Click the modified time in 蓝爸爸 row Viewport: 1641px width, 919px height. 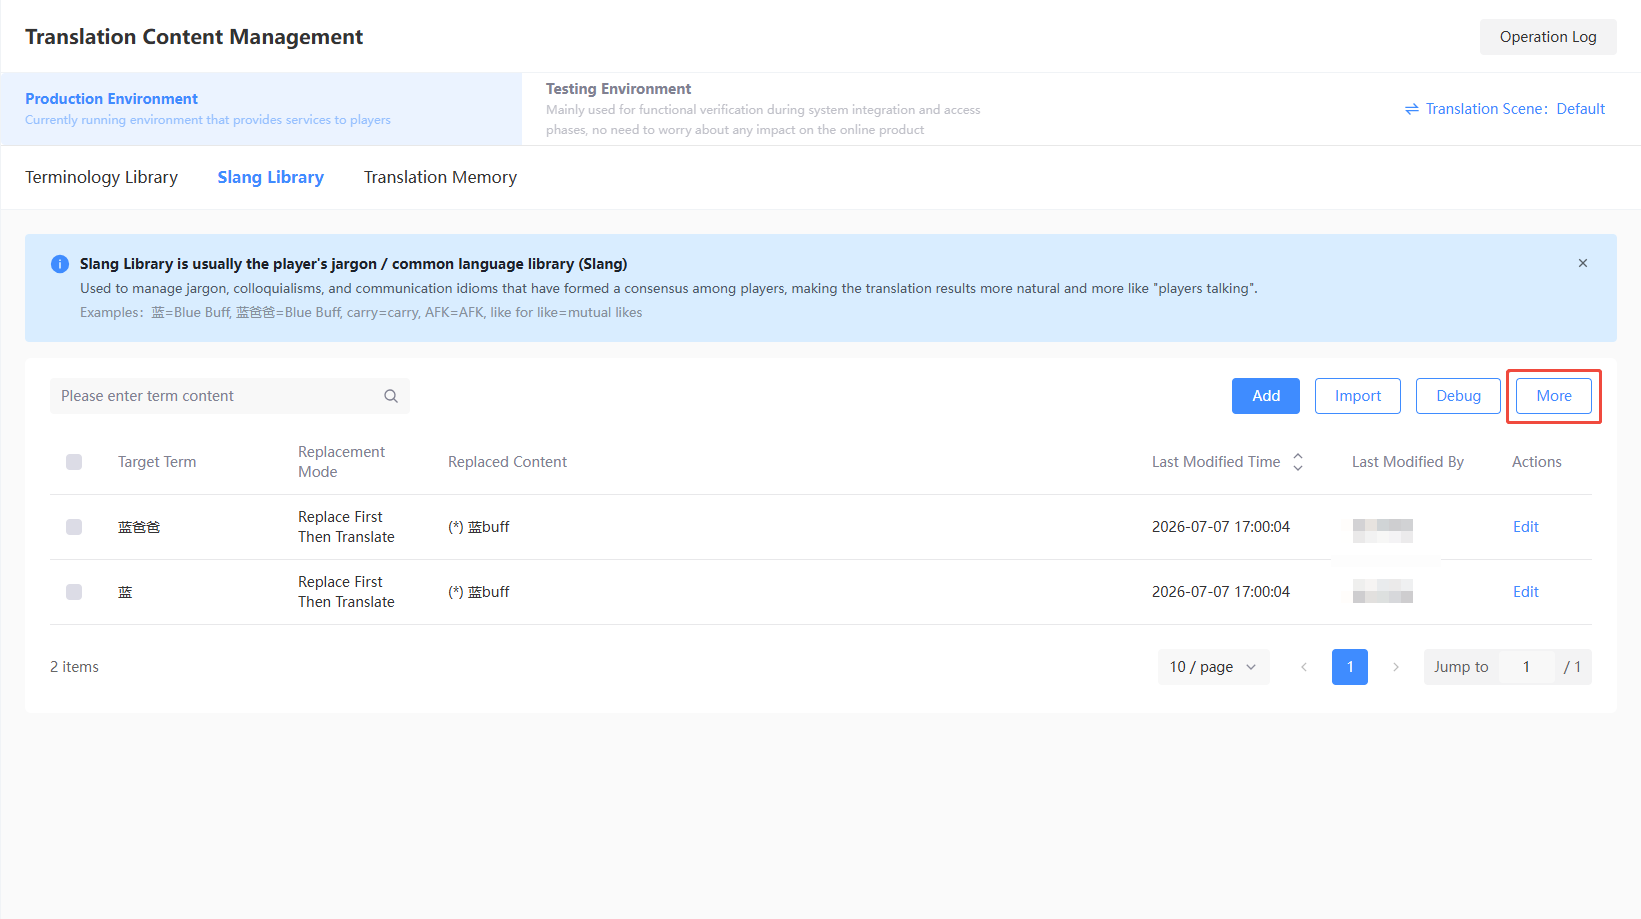point(1221,527)
